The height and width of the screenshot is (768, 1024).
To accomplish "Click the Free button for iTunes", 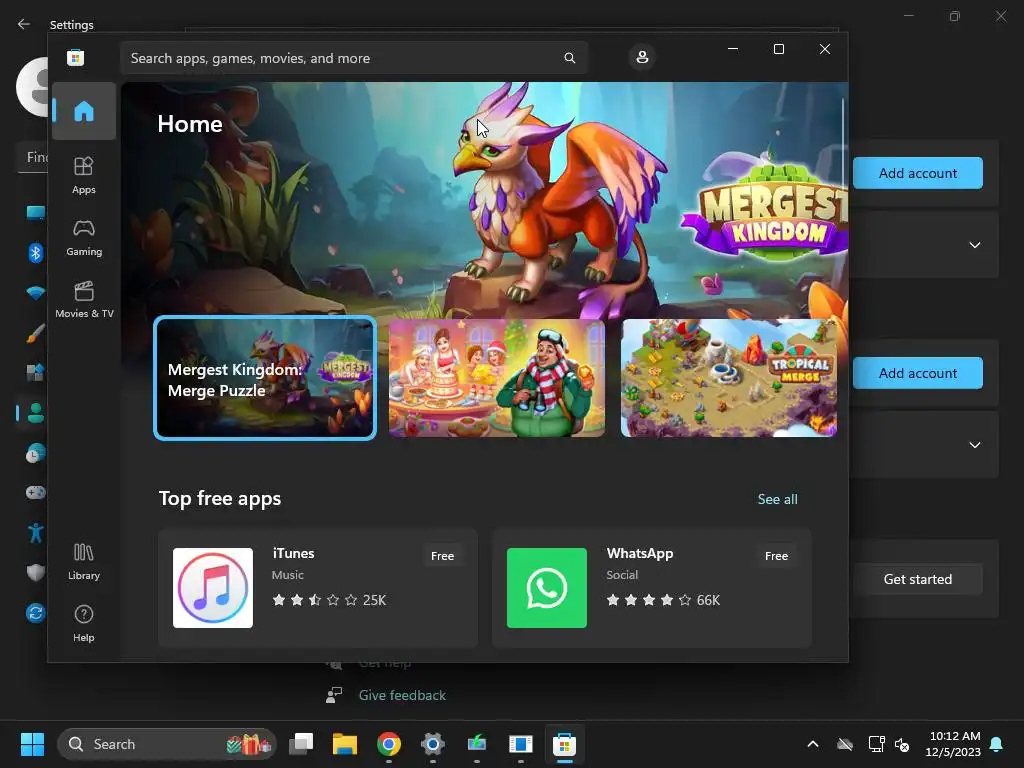I will [442, 556].
